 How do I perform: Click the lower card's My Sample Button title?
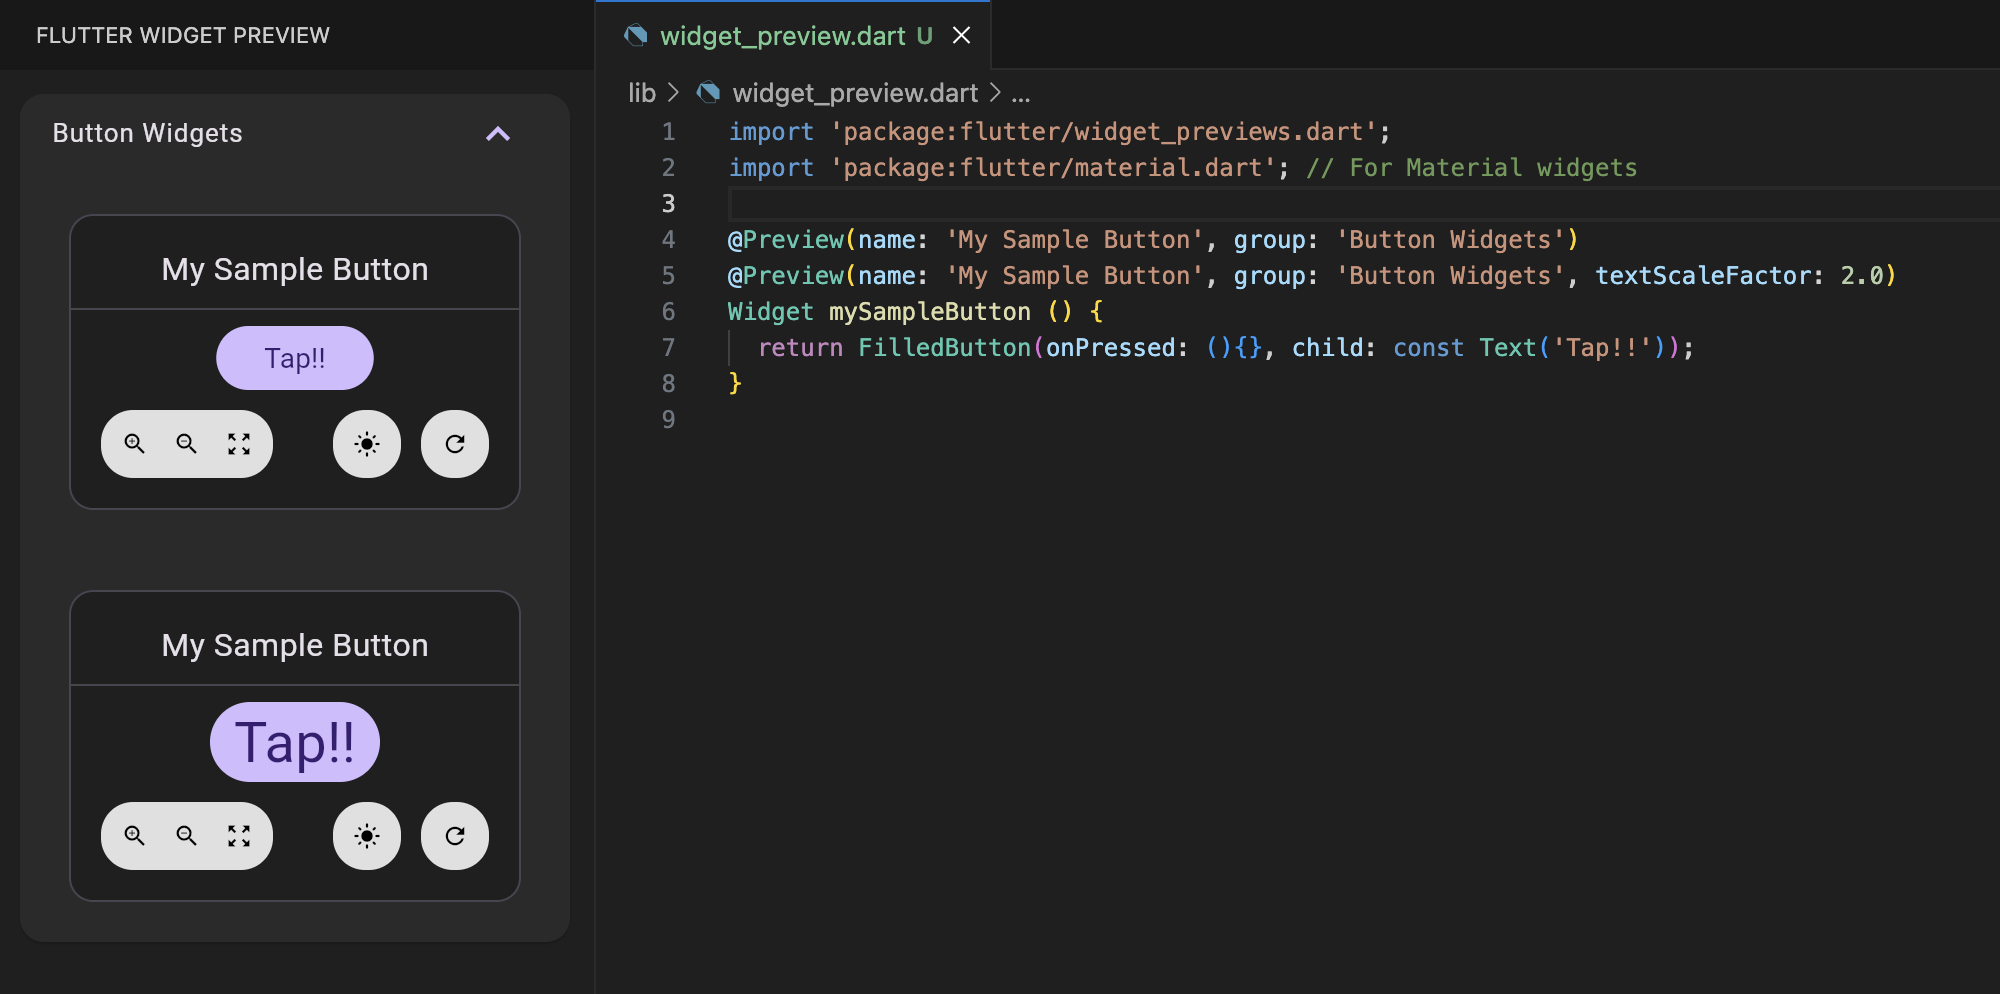295,645
